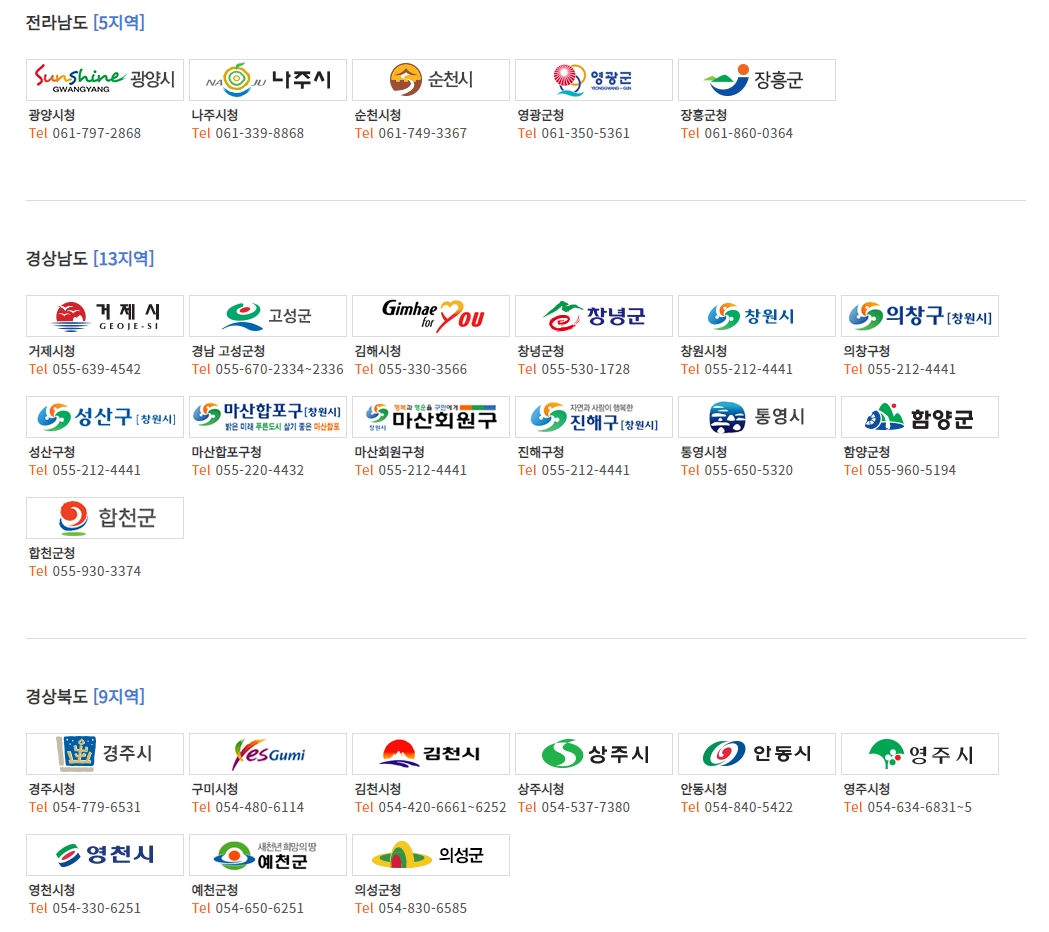Click the 장흥군 logo banner
This screenshot has height=932, width=1049.
[x=757, y=80]
